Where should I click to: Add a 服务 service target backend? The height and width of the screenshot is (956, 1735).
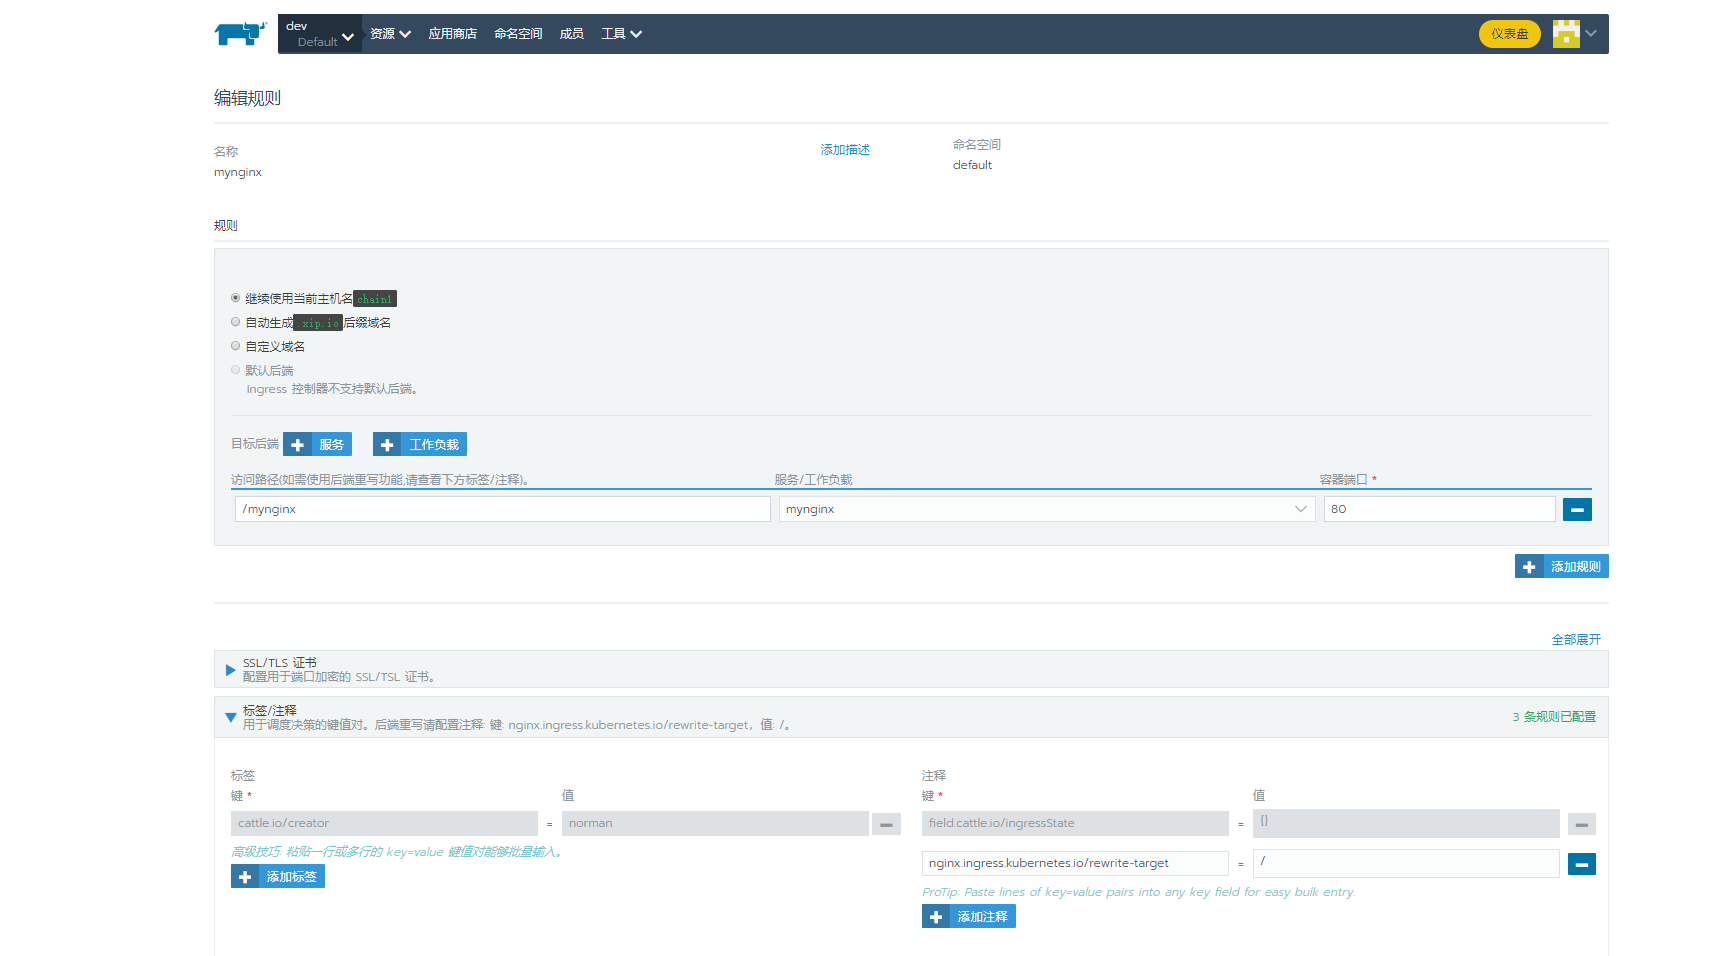tap(317, 444)
